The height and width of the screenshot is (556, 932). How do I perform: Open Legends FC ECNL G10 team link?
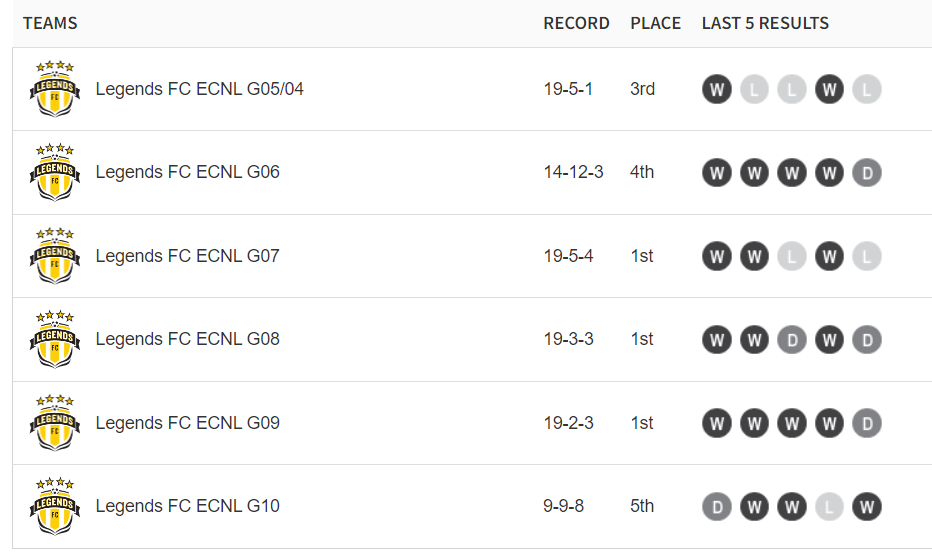coord(187,506)
